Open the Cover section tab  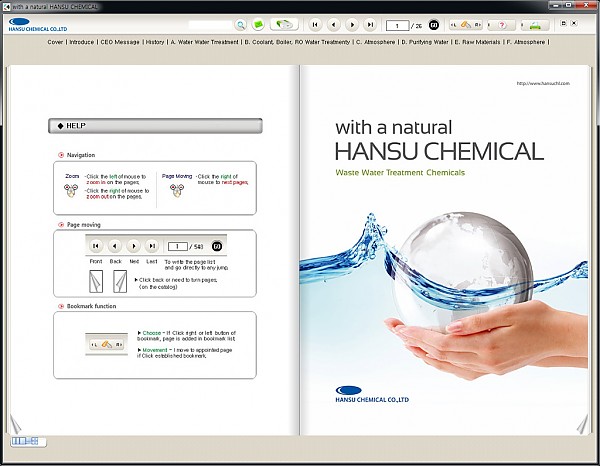coord(56,43)
